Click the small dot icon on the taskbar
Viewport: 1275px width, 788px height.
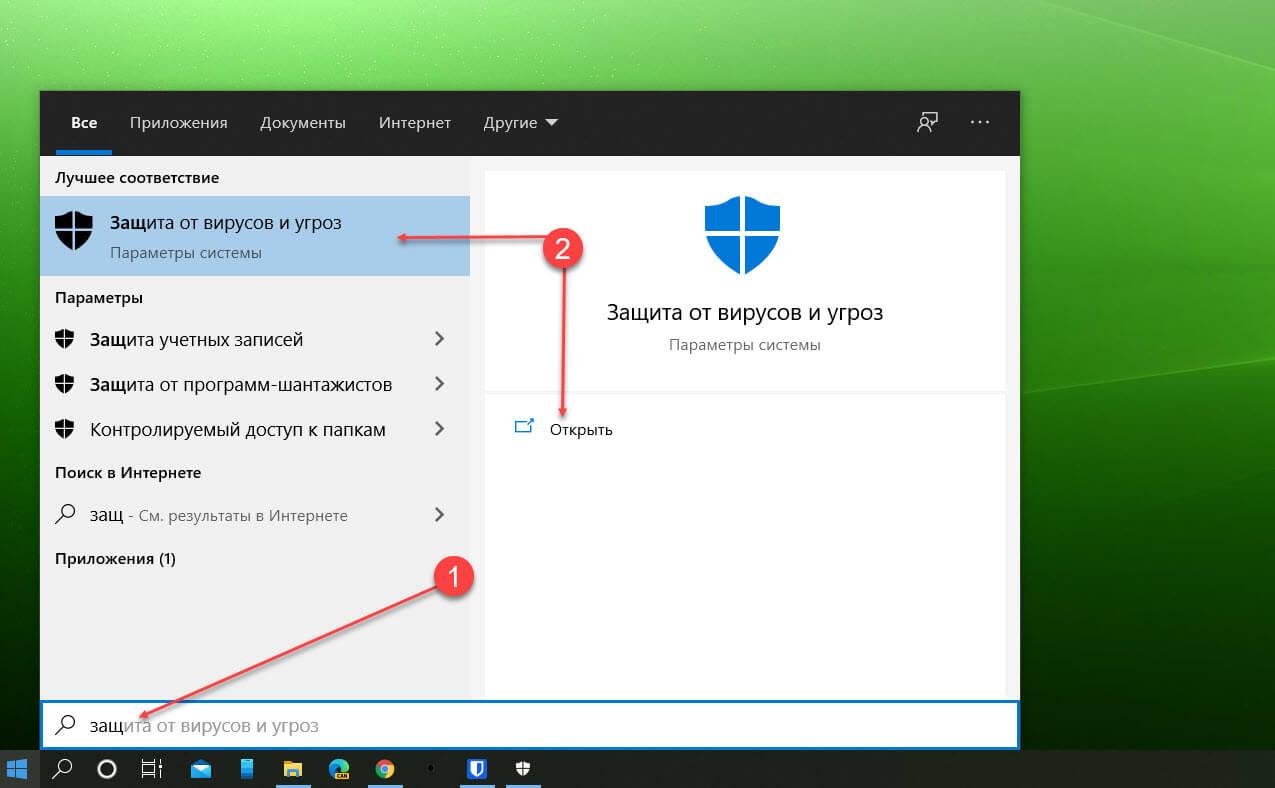(431, 769)
